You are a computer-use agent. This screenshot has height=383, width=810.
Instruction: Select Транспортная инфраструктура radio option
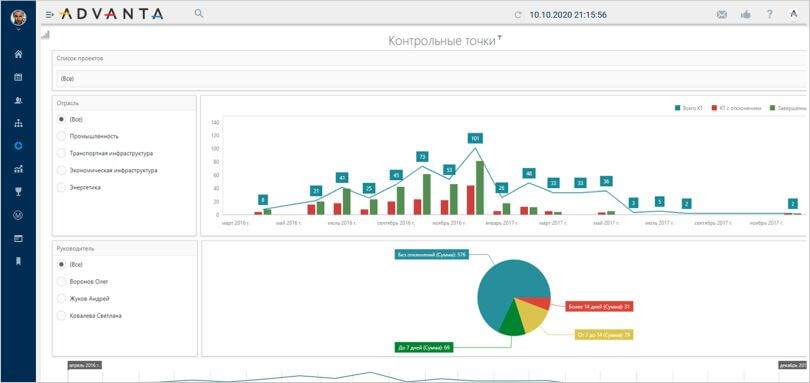click(x=61, y=153)
